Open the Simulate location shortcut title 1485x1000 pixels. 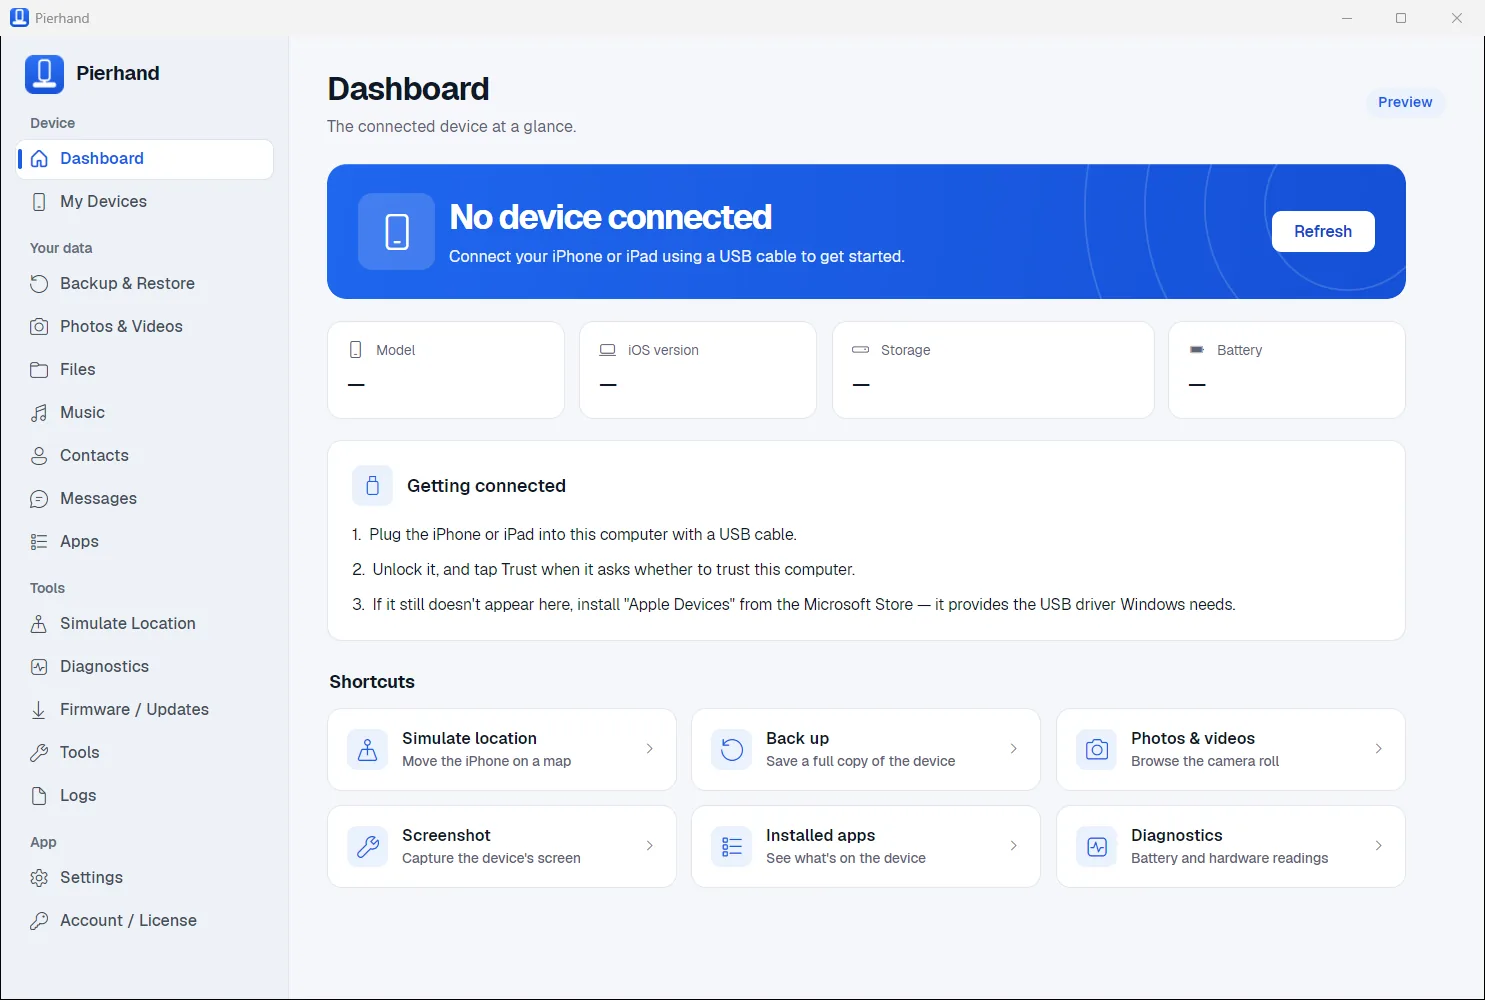(469, 739)
